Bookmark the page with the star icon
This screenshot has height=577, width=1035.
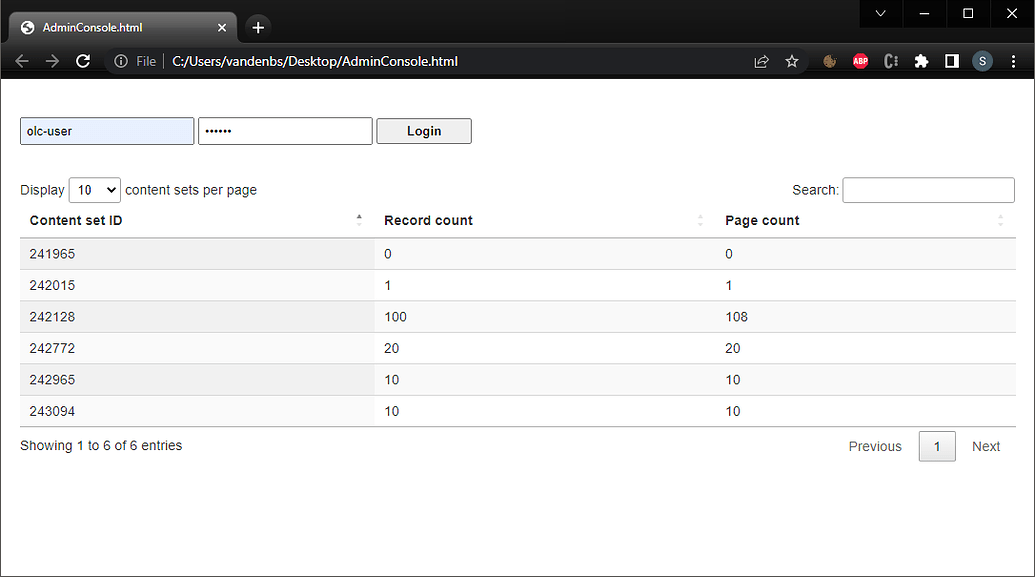coord(791,61)
